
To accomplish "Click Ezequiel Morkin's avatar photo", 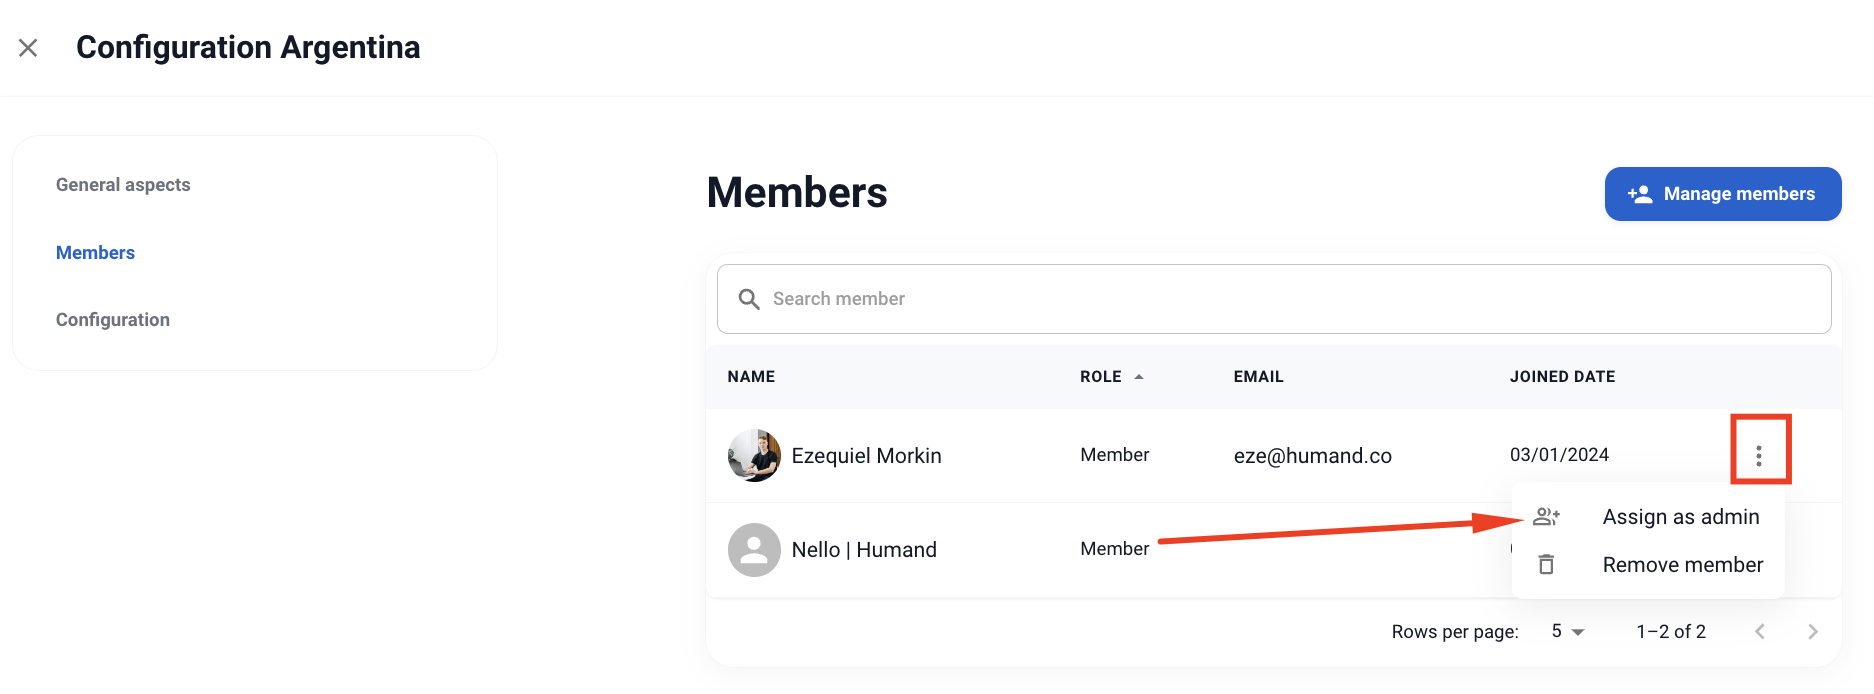I will [x=754, y=456].
